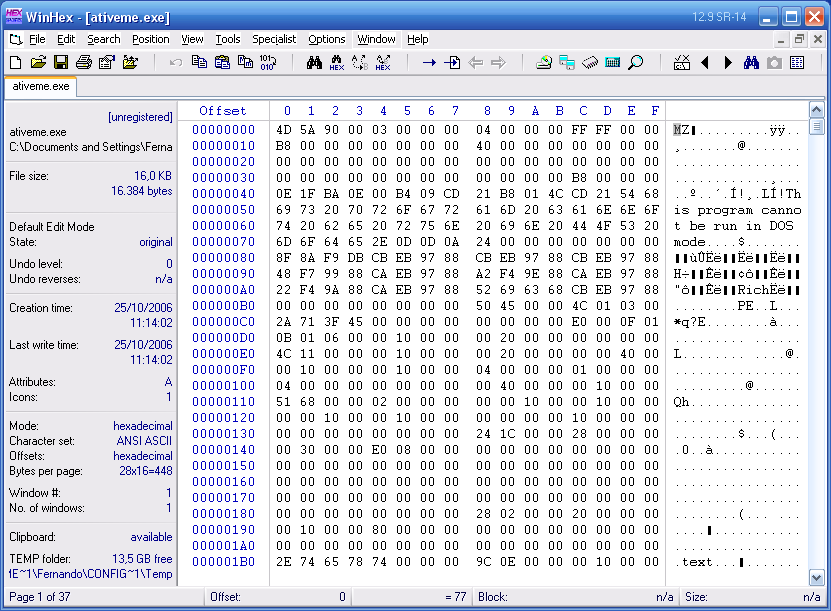This screenshot has height=611, width=831.
Task: Open the View menu
Action: [x=192, y=39]
